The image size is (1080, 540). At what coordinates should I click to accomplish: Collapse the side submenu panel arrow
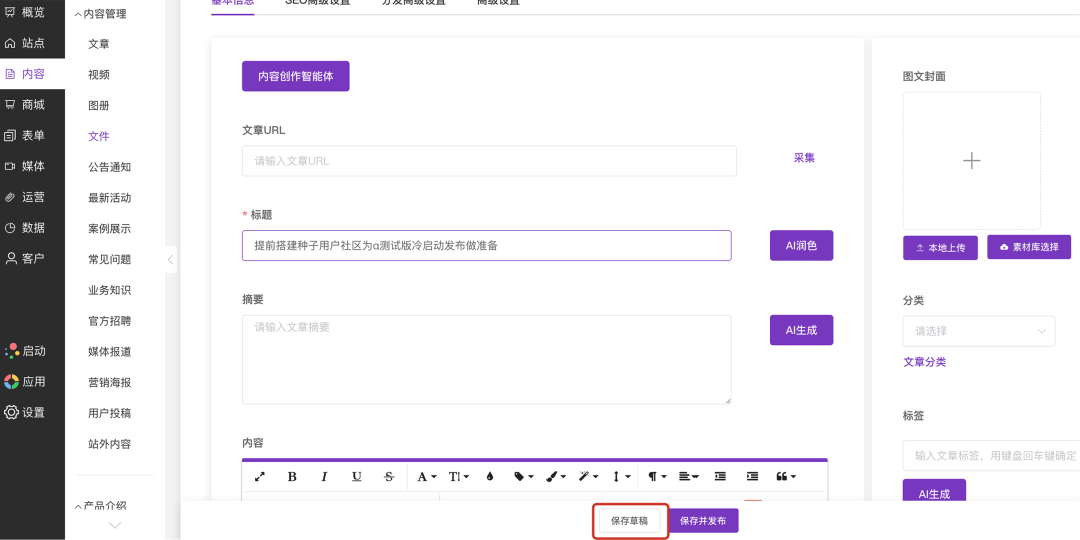(170, 260)
